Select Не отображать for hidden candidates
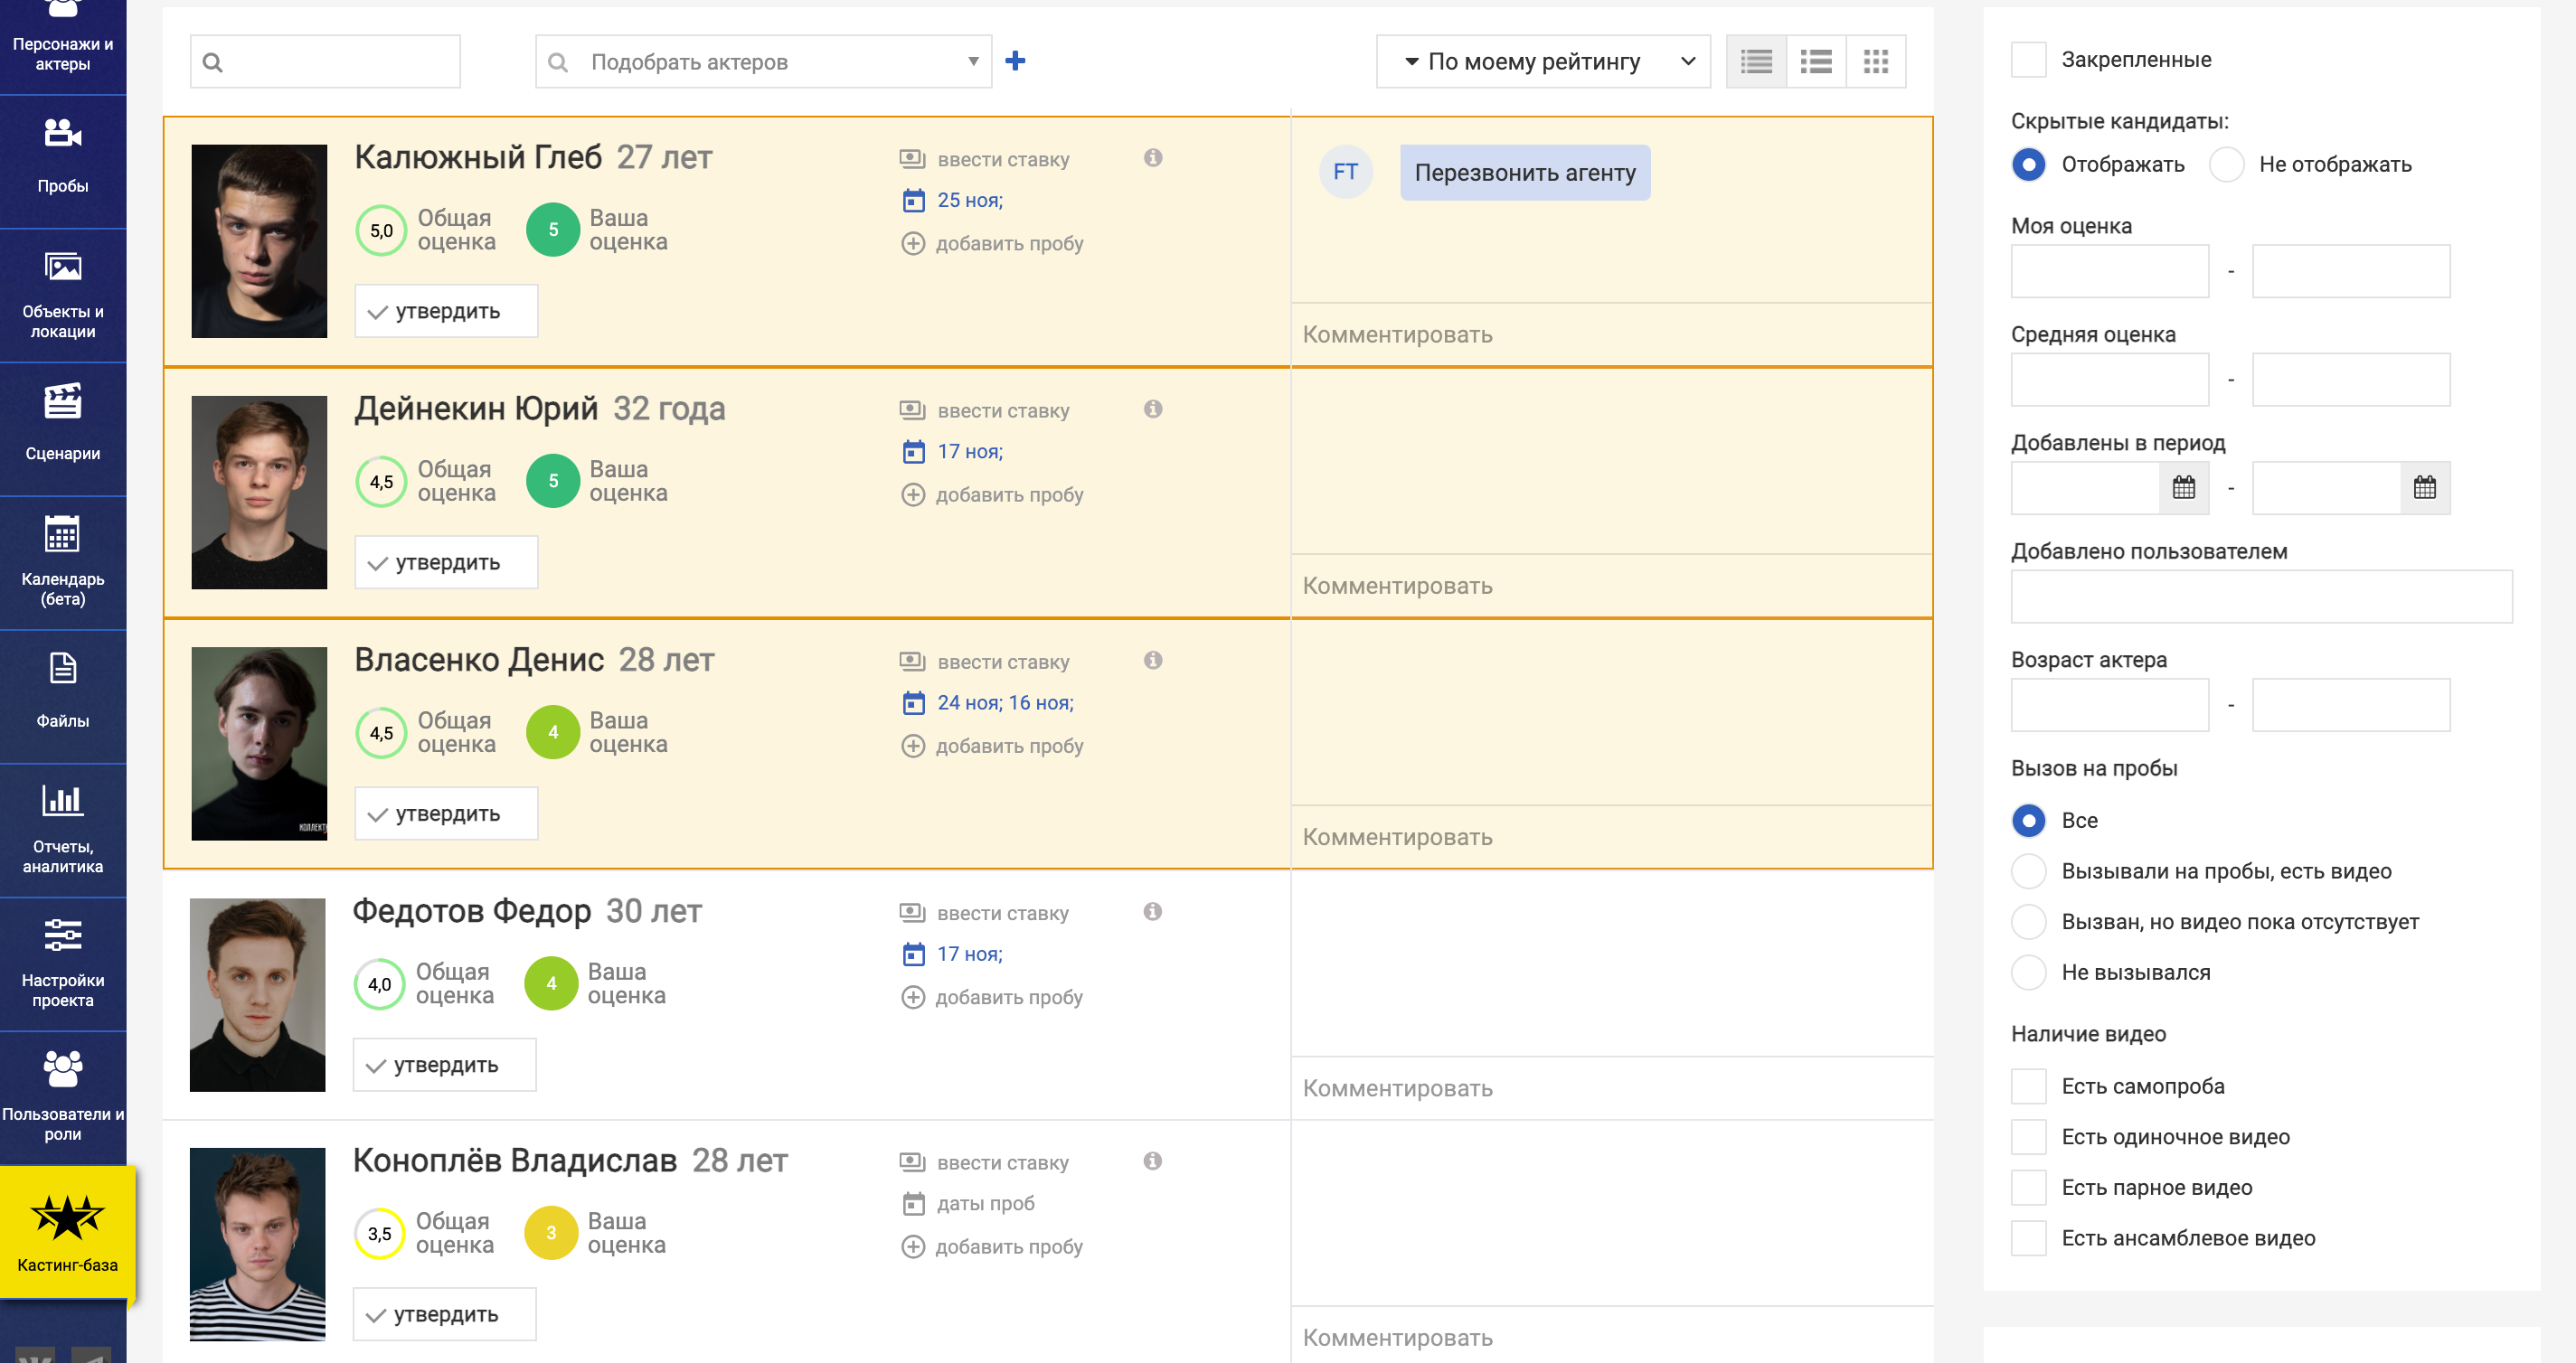2576x1363 pixels. pos(2227,165)
